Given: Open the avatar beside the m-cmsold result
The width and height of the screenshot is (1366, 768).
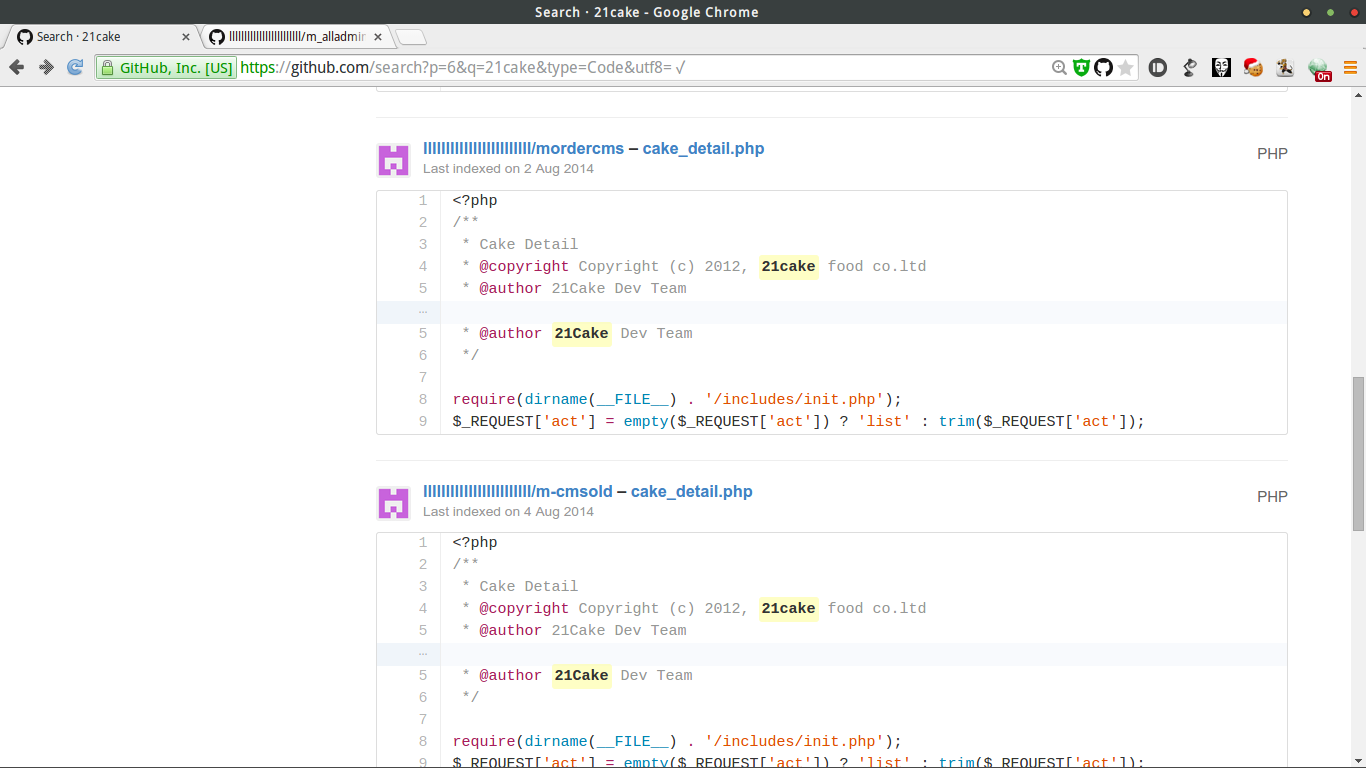Looking at the screenshot, I should [393, 503].
